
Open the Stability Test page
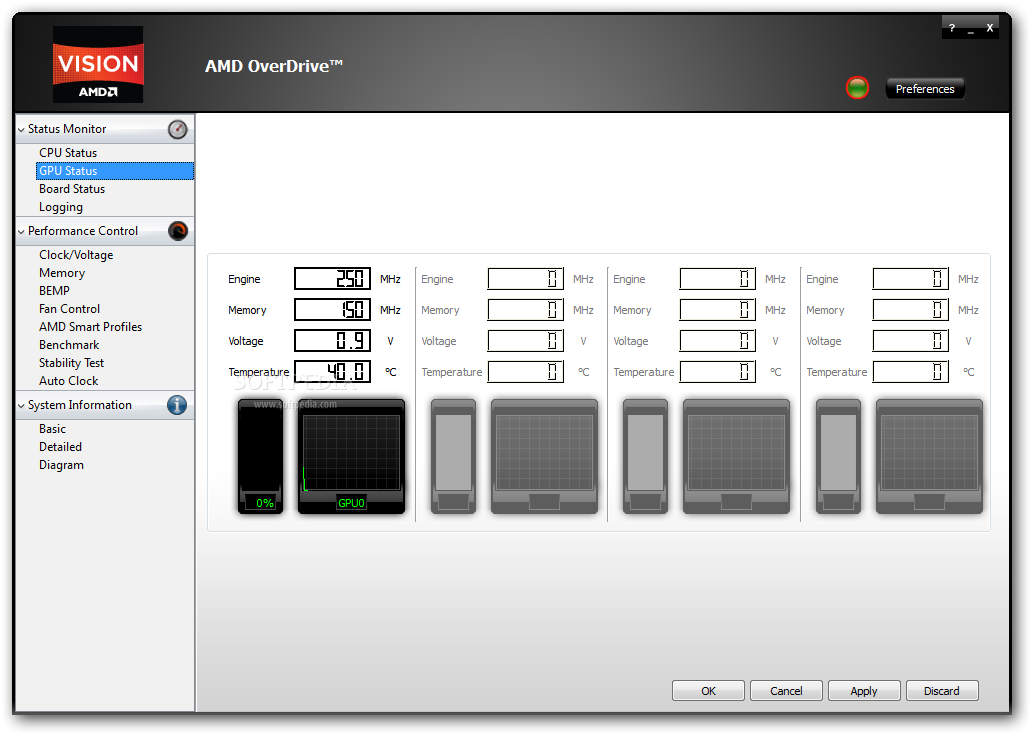pos(71,363)
